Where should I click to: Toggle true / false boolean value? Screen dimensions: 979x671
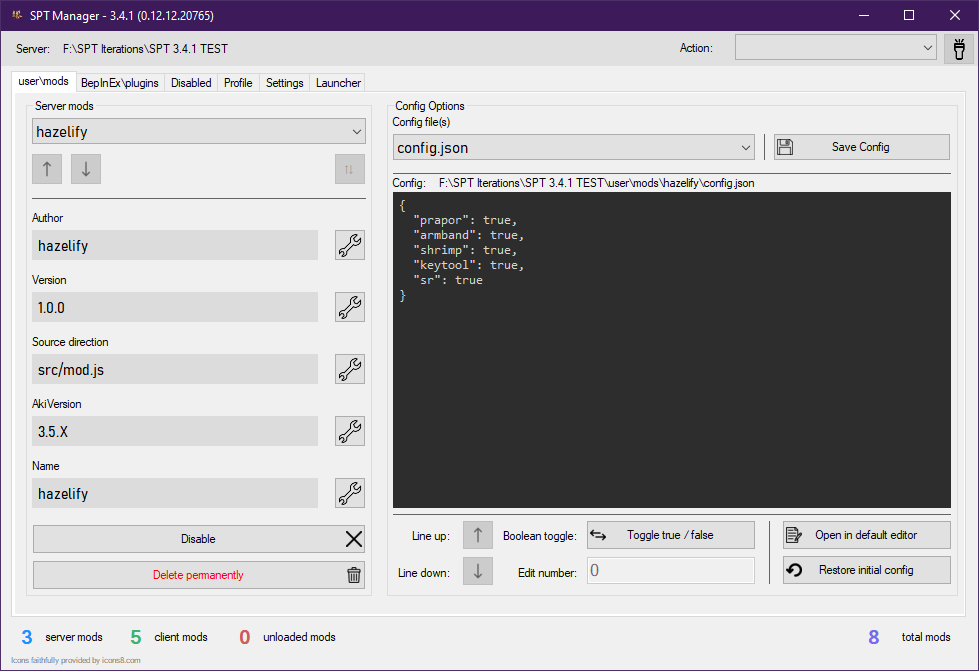click(x=671, y=535)
